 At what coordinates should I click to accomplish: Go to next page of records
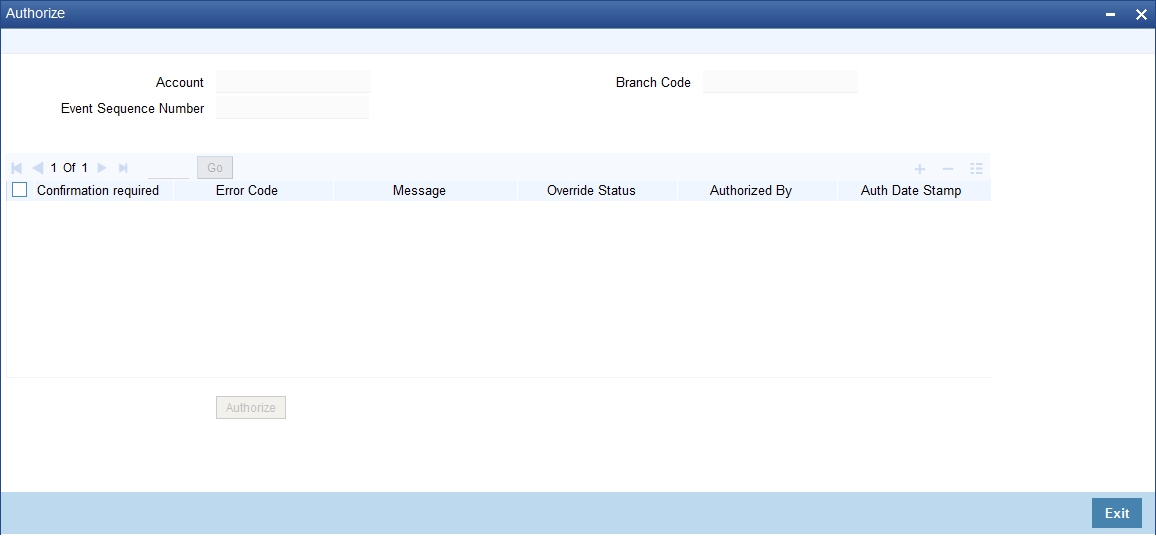(x=102, y=168)
